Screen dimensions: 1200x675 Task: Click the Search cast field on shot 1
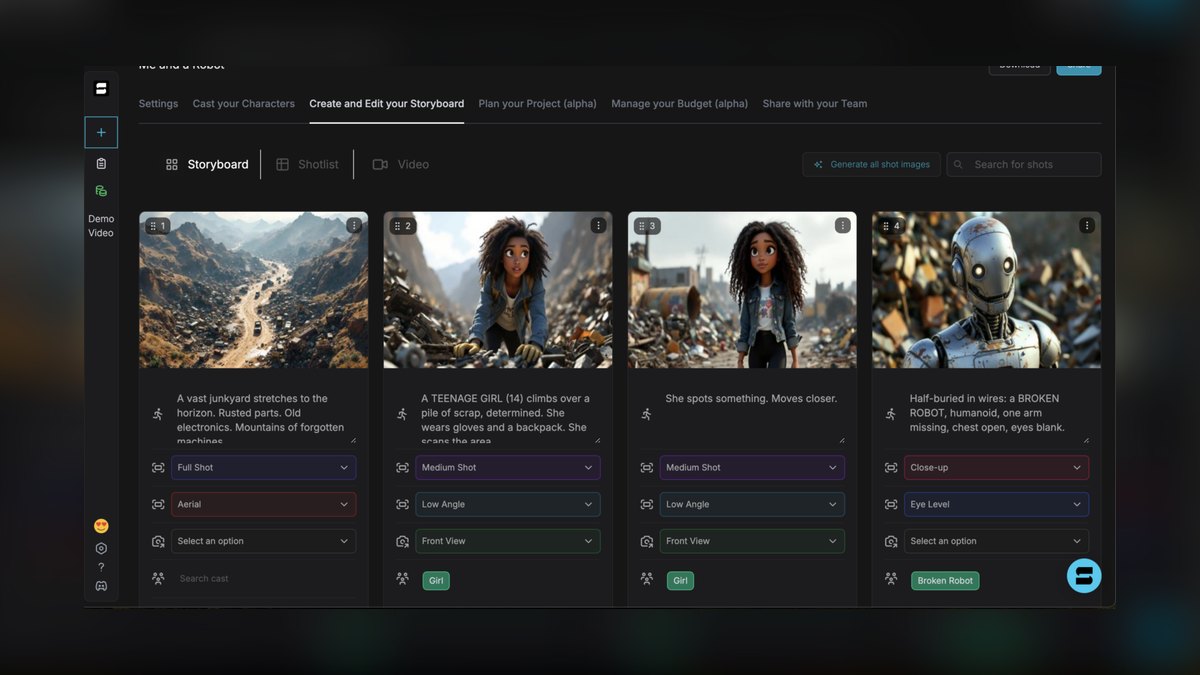[264, 578]
